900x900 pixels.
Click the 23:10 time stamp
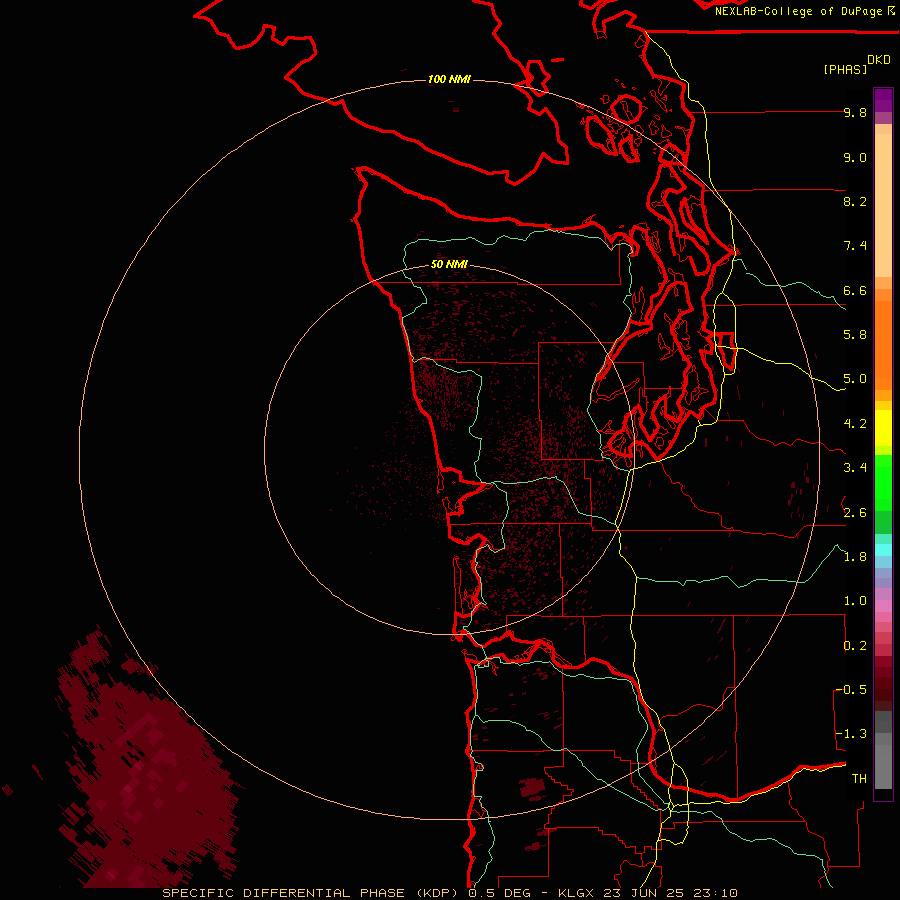tap(715, 893)
